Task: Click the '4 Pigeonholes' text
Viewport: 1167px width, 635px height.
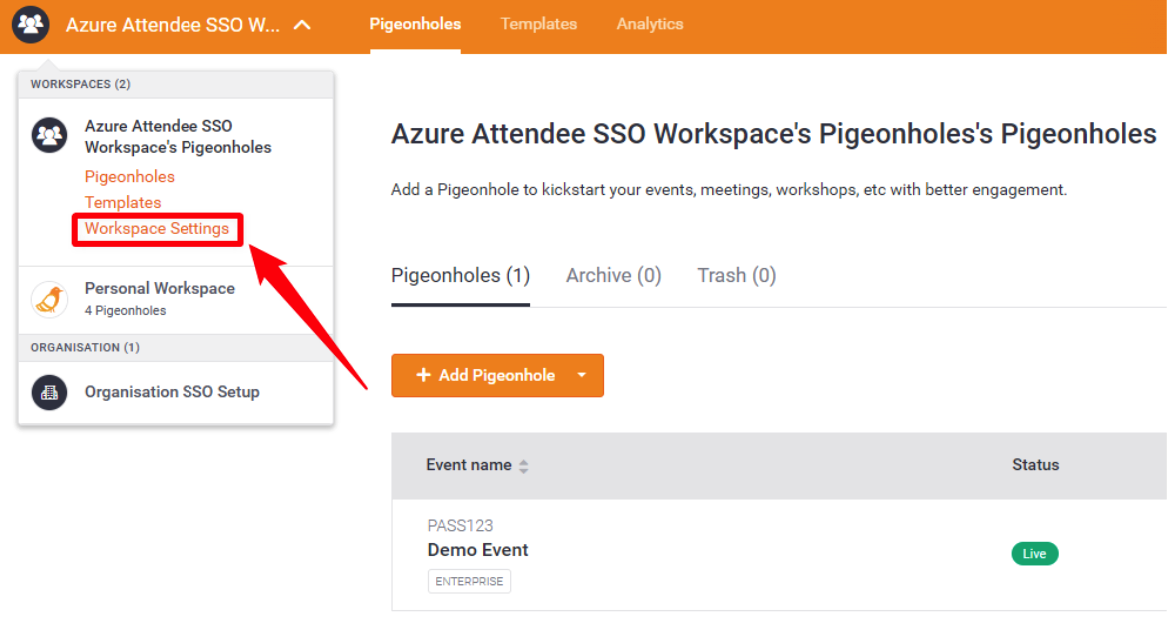Action: point(125,311)
